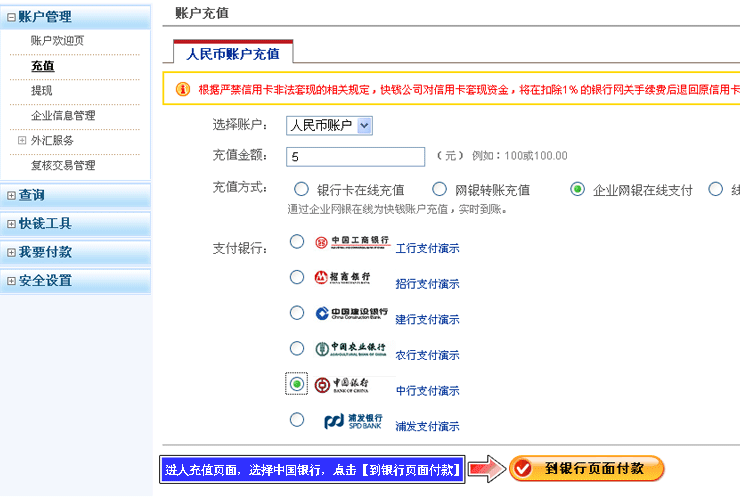Screen dimensions: 740x500
Task: Click the SPD Bank logo
Action: tap(353, 421)
